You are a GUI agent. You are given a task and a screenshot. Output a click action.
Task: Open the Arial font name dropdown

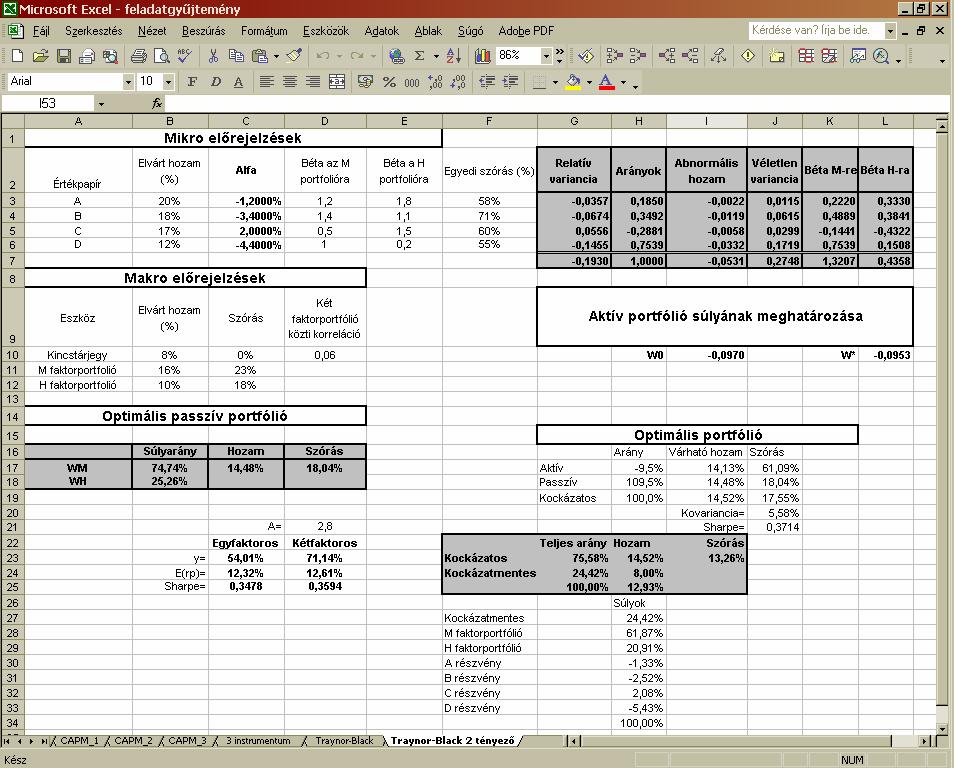128,82
